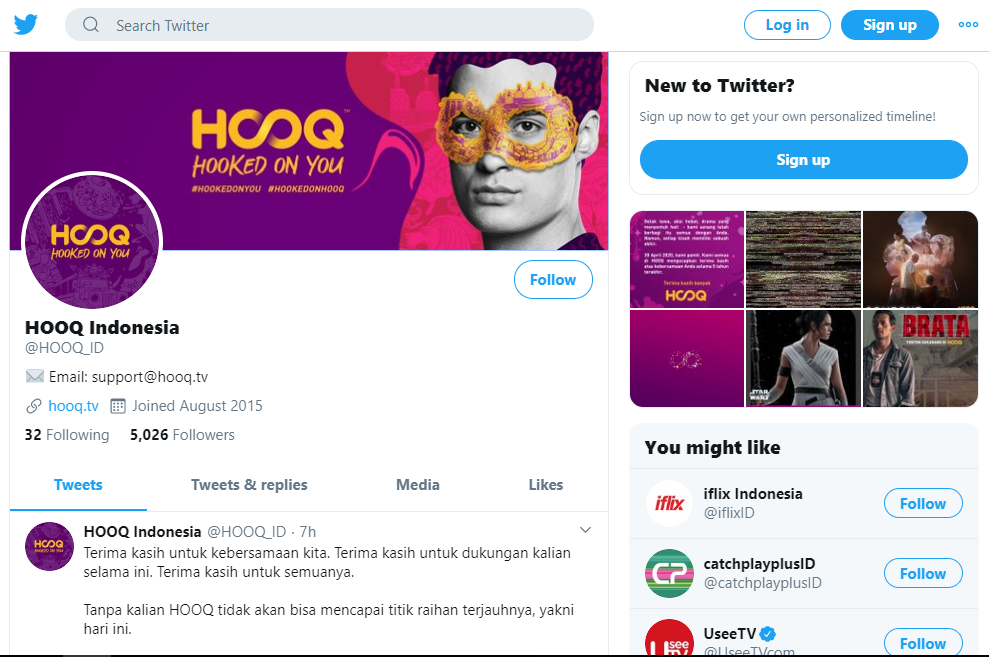Viewport: 989px width, 657px height.
Task: Open the Star Wars media thumbnail
Action: (x=802, y=358)
